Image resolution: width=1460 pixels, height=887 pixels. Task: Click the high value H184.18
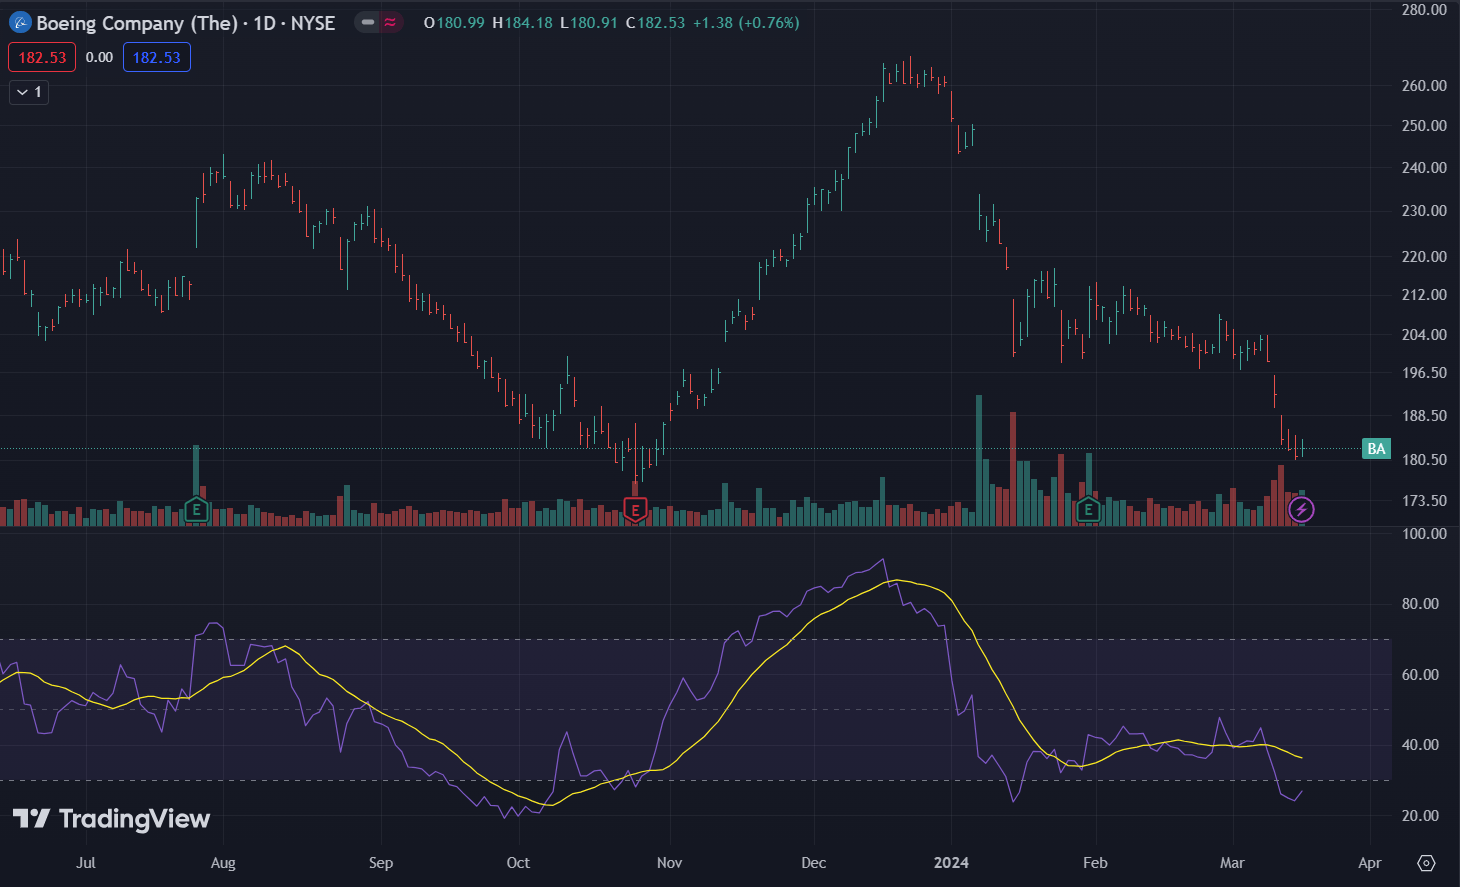pyautogui.click(x=522, y=22)
